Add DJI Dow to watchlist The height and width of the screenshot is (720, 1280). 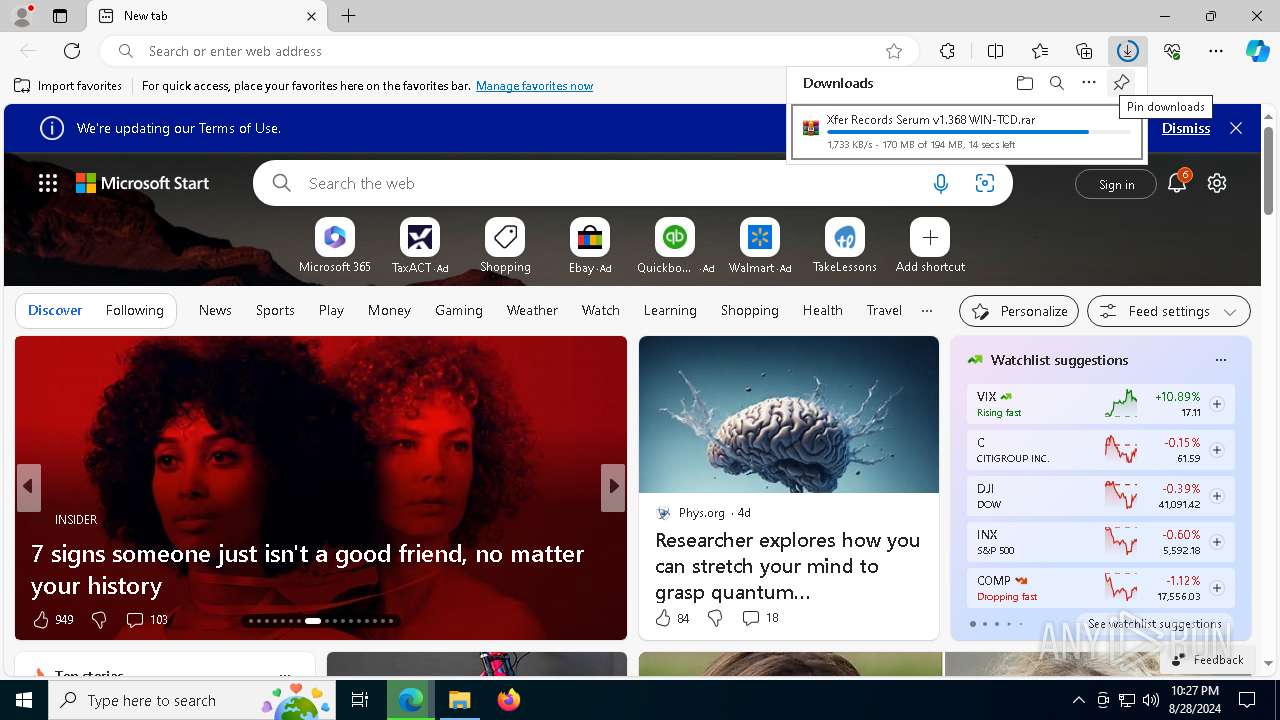[x=1217, y=496]
